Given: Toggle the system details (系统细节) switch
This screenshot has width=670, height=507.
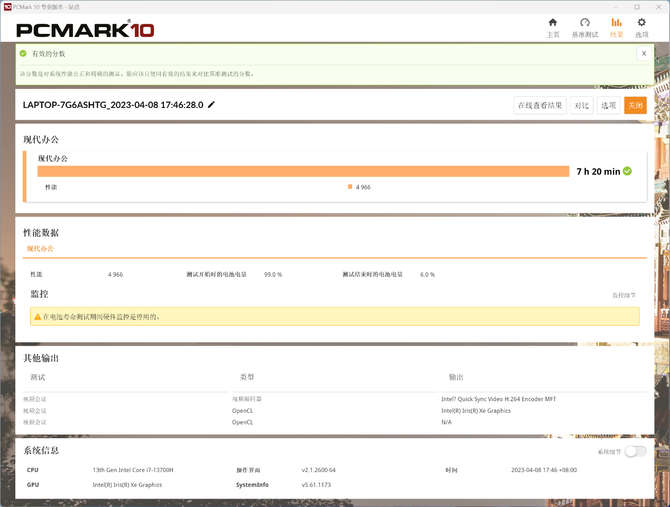Looking at the screenshot, I should [x=635, y=451].
